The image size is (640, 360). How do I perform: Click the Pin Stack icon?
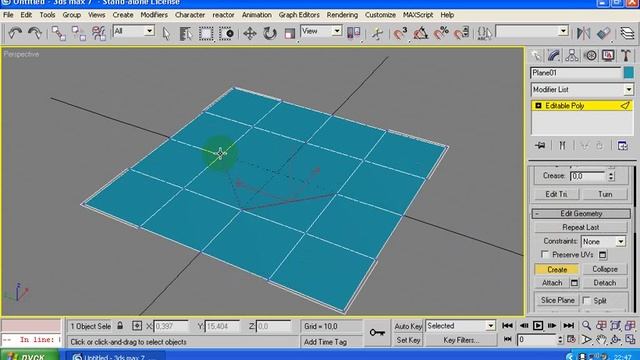[540, 145]
